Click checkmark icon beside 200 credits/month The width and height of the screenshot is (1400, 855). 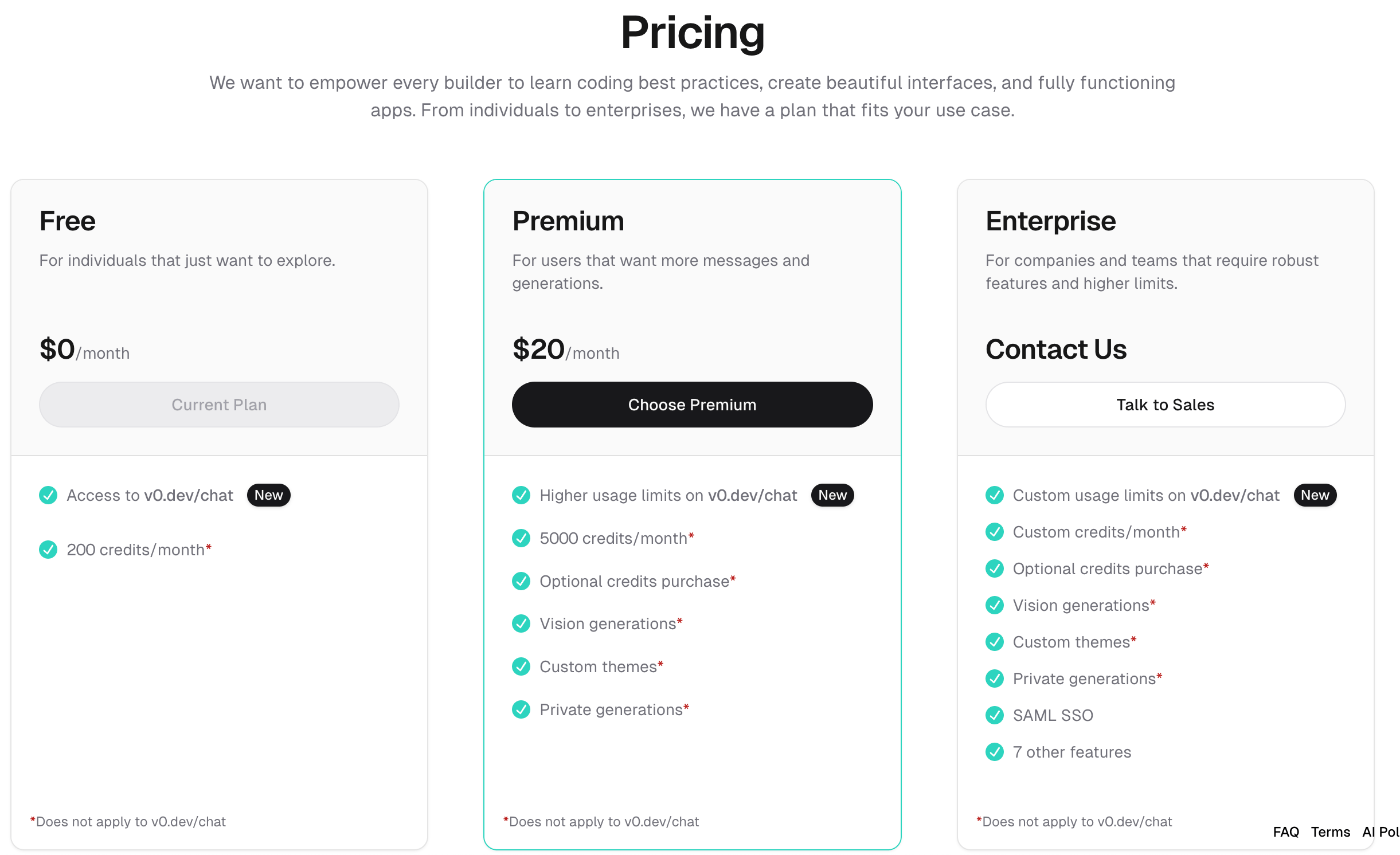[x=48, y=549]
